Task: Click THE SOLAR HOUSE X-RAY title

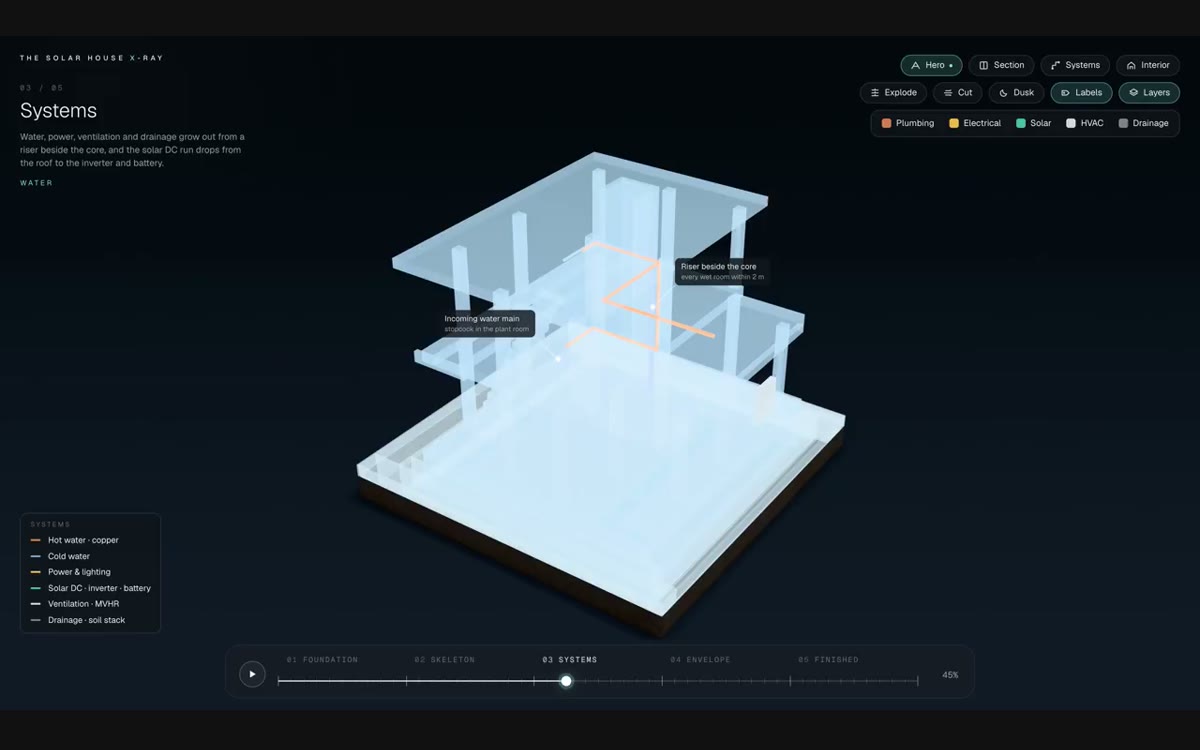Action: point(92,58)
